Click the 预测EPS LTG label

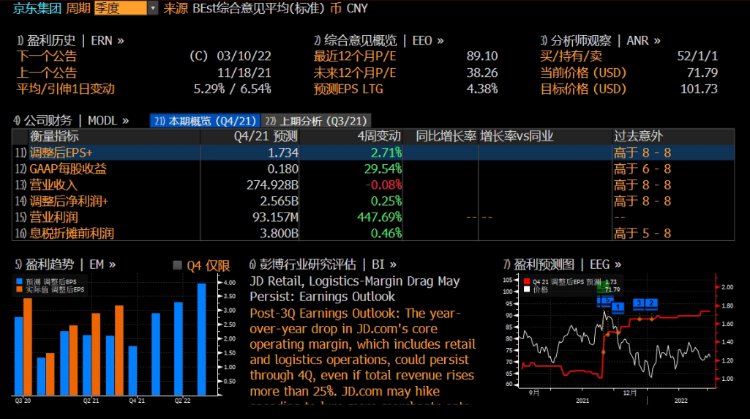tap(349, 89)
